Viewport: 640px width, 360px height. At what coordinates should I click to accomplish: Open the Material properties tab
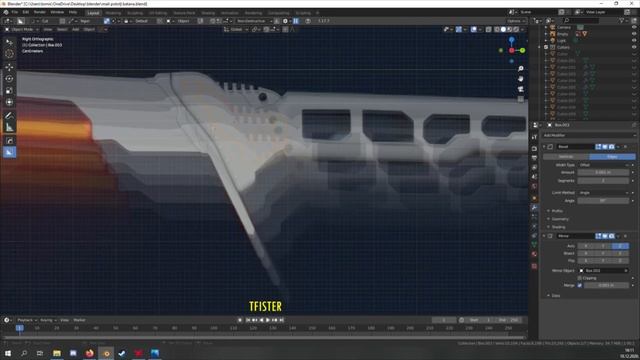[534, 254]
